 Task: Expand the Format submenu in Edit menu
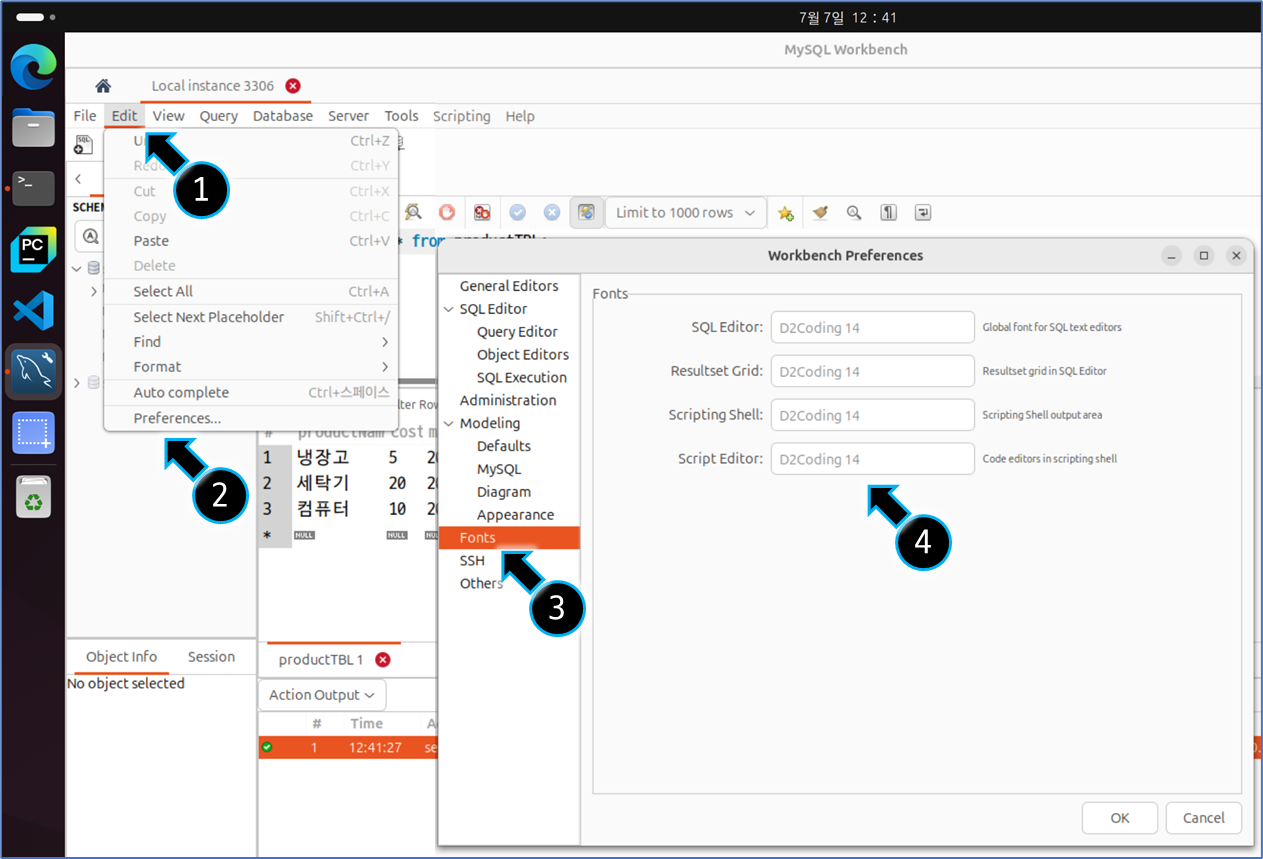point(385,367)
